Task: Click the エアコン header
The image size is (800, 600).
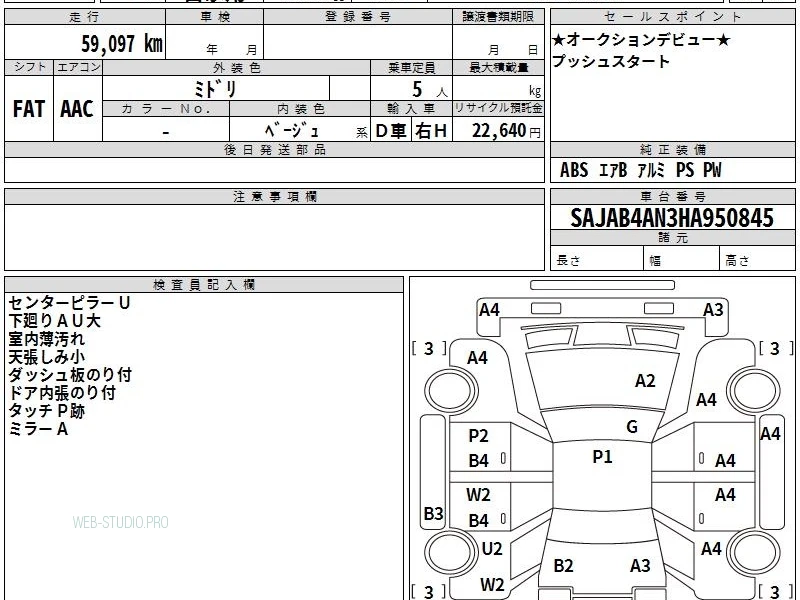Action: [78, 67]
